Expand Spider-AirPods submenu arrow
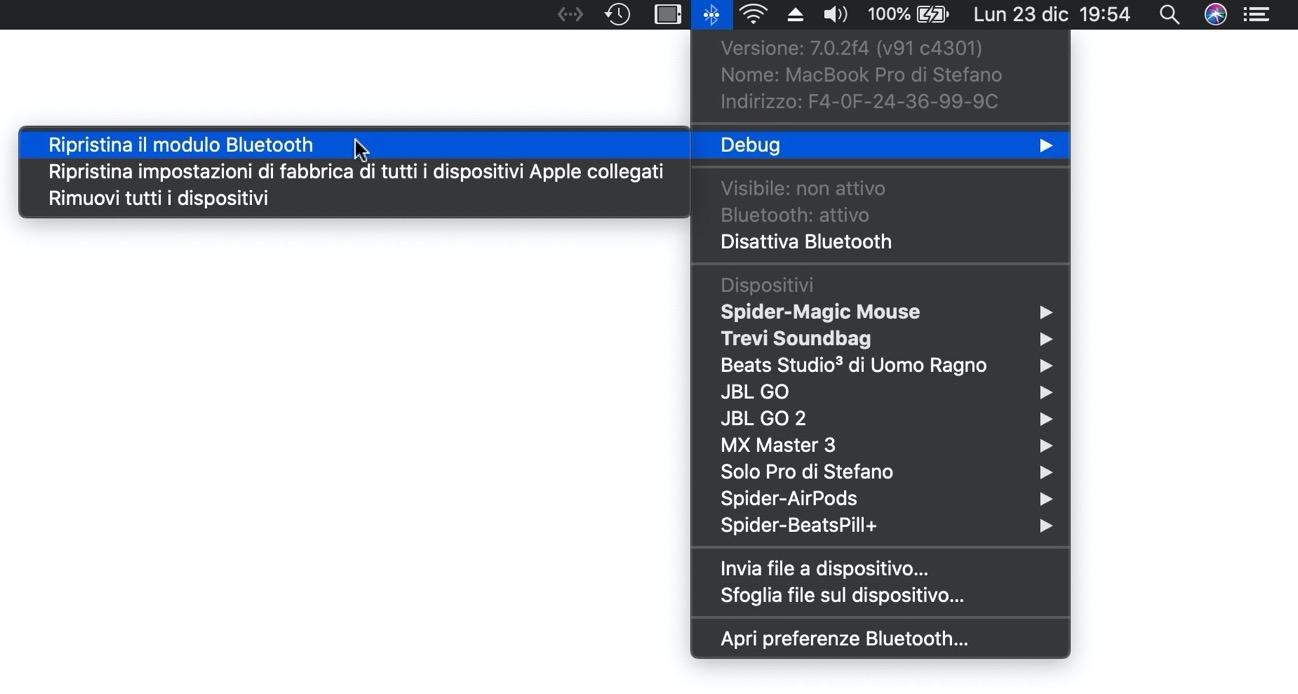 pyautogui.click(x=1045, y=499)
